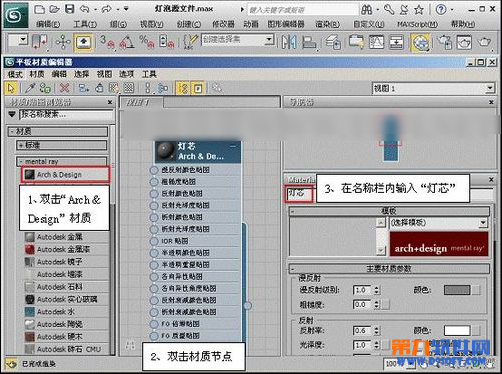Open the Layer Manager icon
502x374 pixels.
tap(333, 42)
